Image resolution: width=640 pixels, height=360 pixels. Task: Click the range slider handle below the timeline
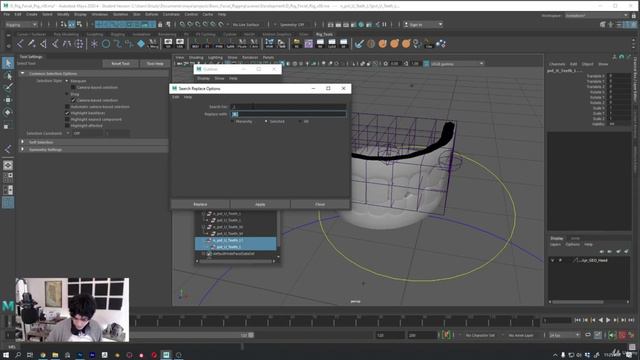(251, 335)
